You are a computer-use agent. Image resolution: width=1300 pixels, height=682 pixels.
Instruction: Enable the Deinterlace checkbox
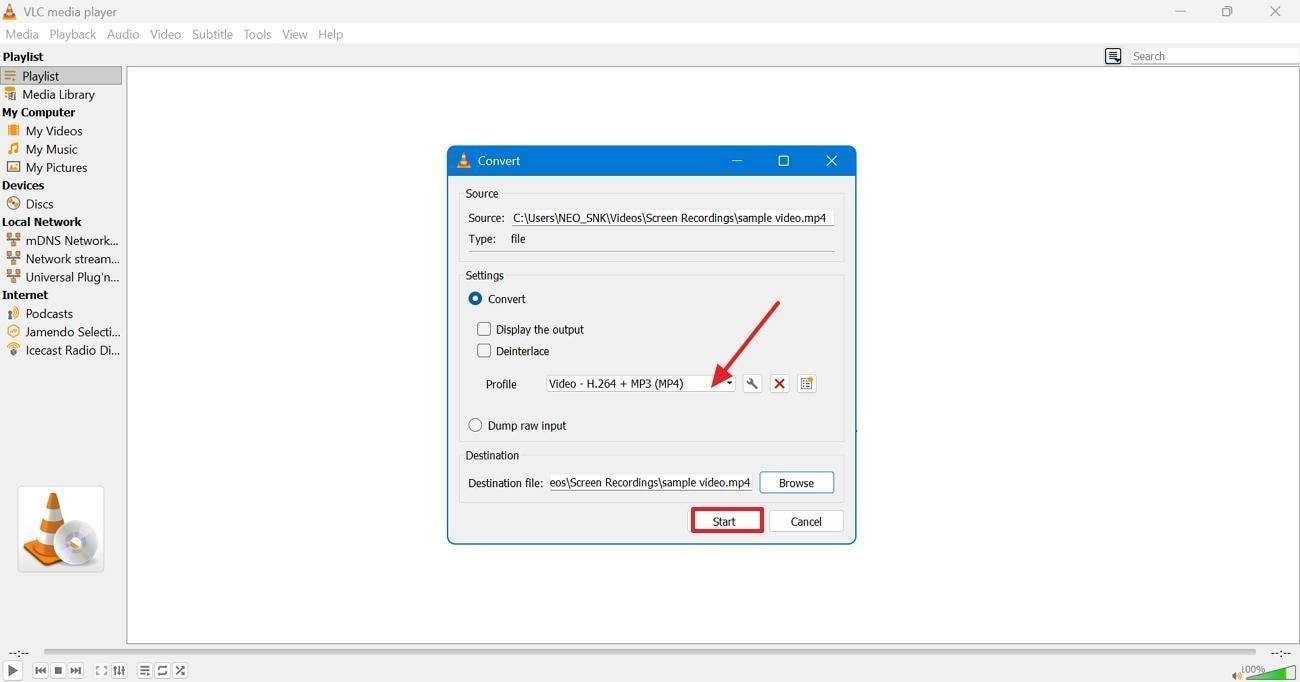(x=484, y=350)
